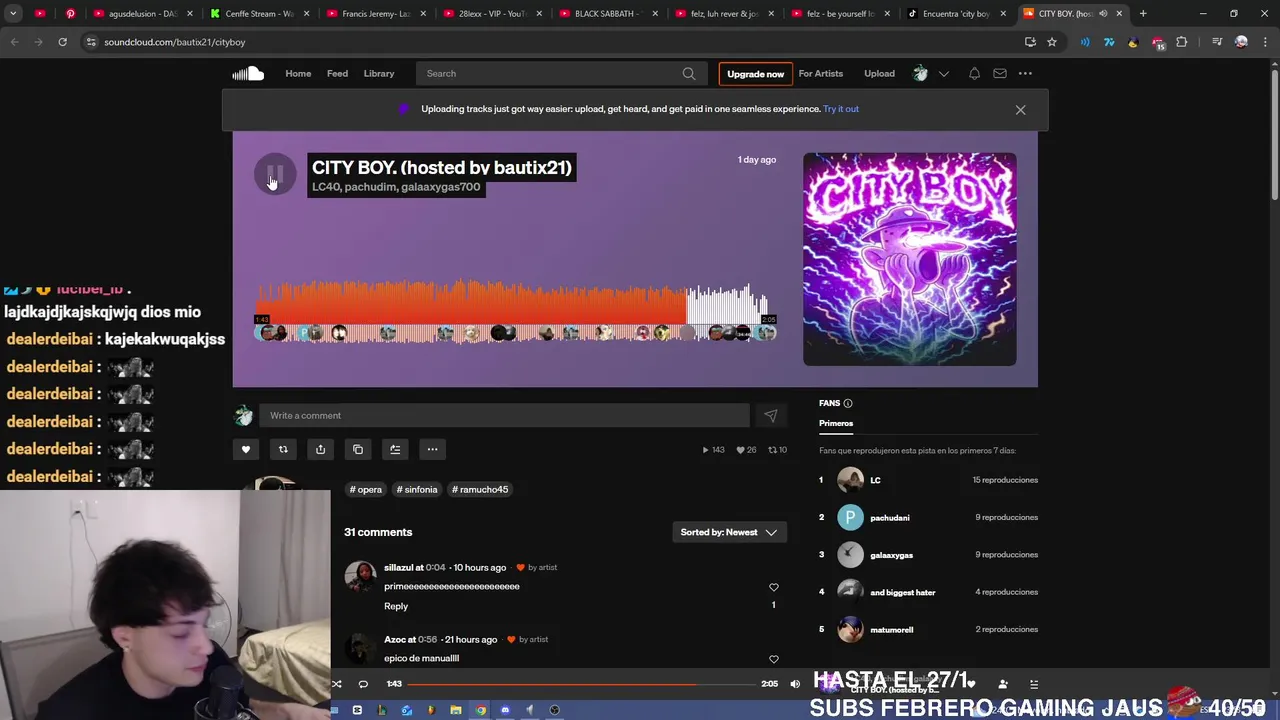Open the notifications bell
1280x720 pixels.
pos(974,73)
